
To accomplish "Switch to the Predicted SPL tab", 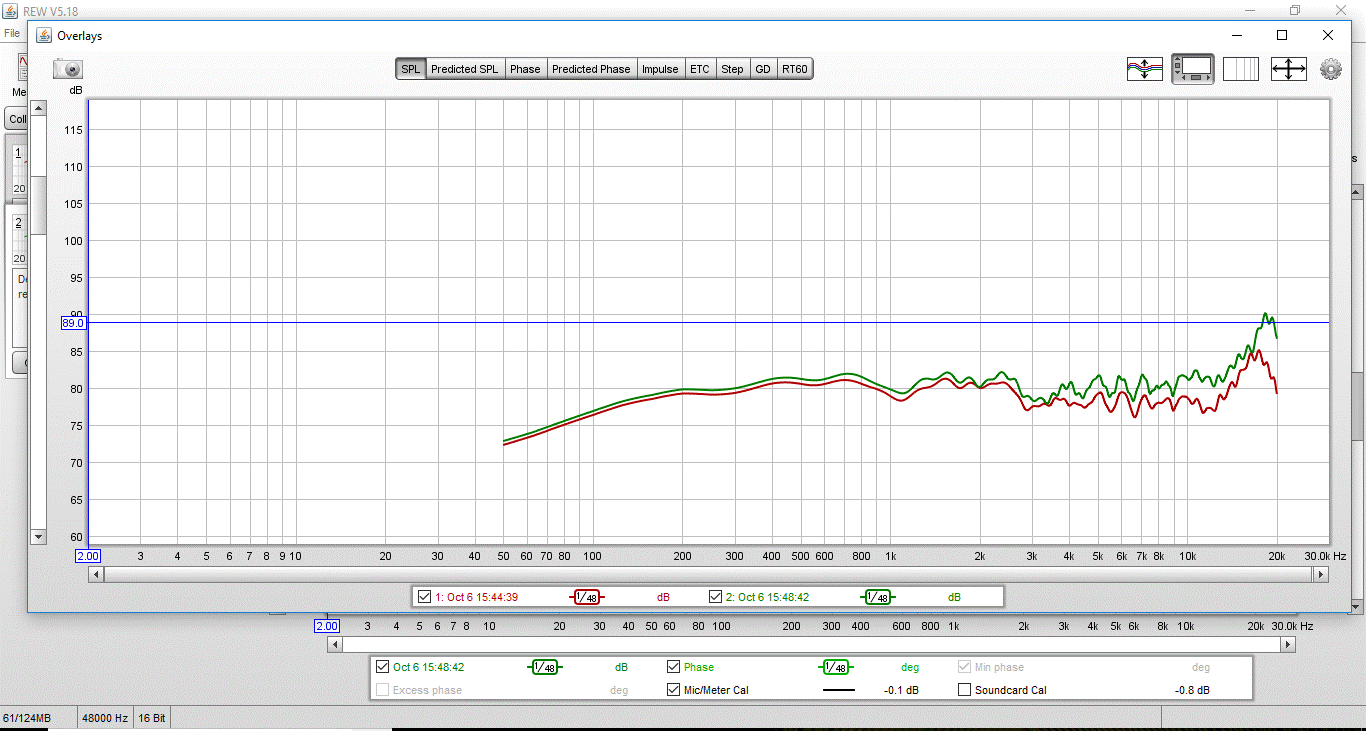I will [464, 69].
